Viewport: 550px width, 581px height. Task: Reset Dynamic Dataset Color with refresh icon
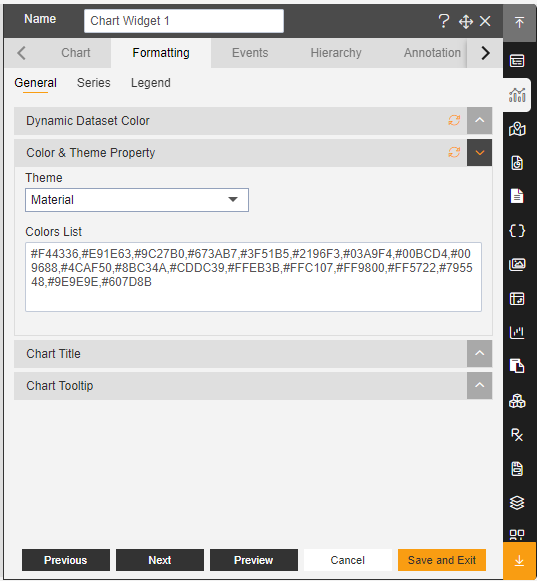pyautogui.click(x=454, y=120)
